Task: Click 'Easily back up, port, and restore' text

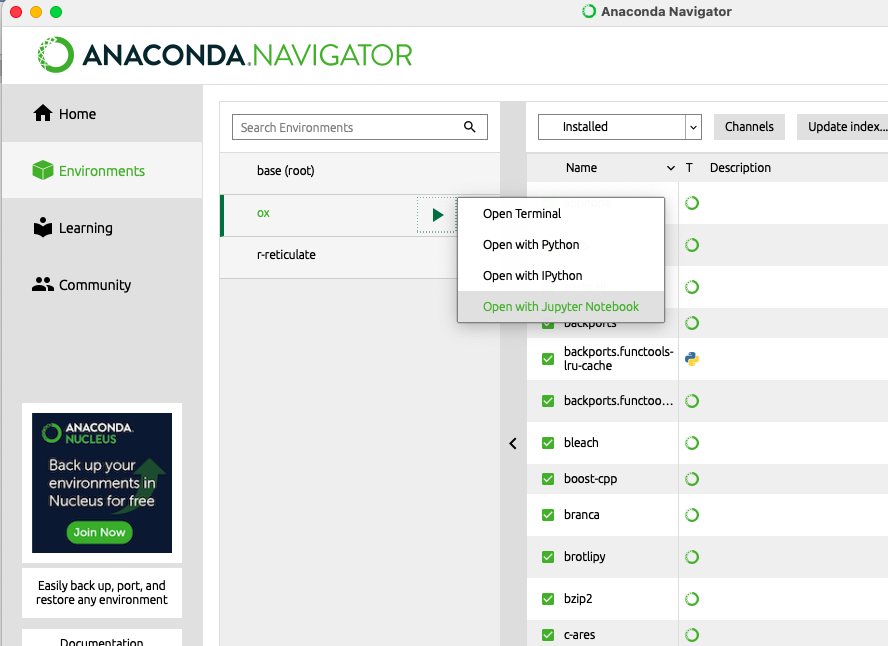Action: pyautogui.click(x=102, y=593)
